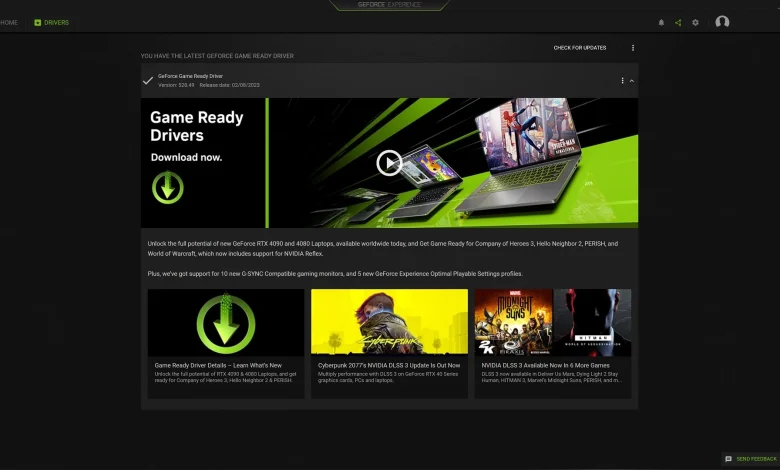
Task: Play the Game Ready Drivers banner video
Action: [x=389, y=162]
